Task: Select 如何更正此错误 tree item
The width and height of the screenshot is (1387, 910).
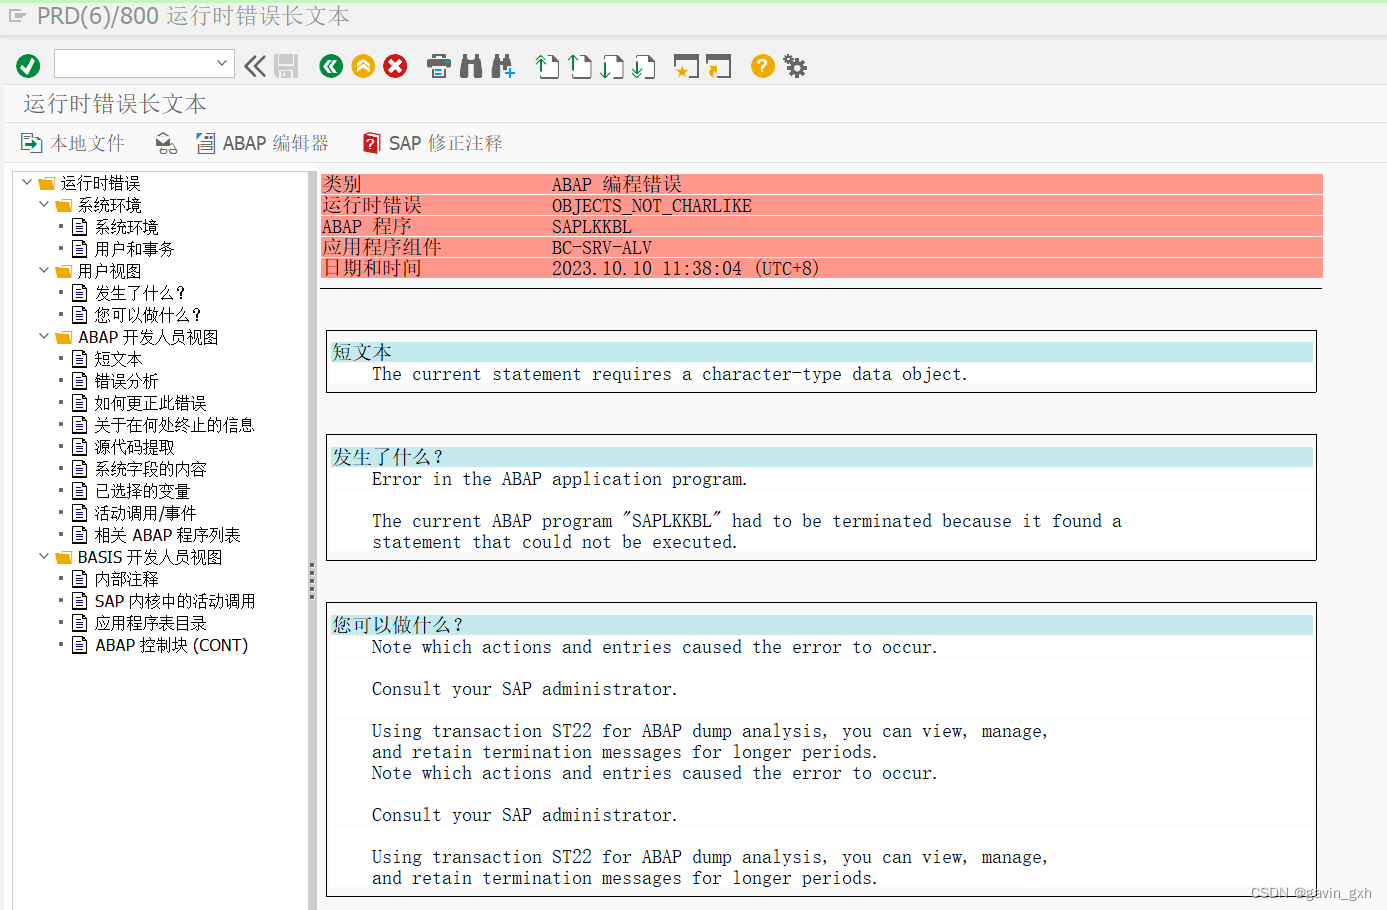Action: (150, 403)
